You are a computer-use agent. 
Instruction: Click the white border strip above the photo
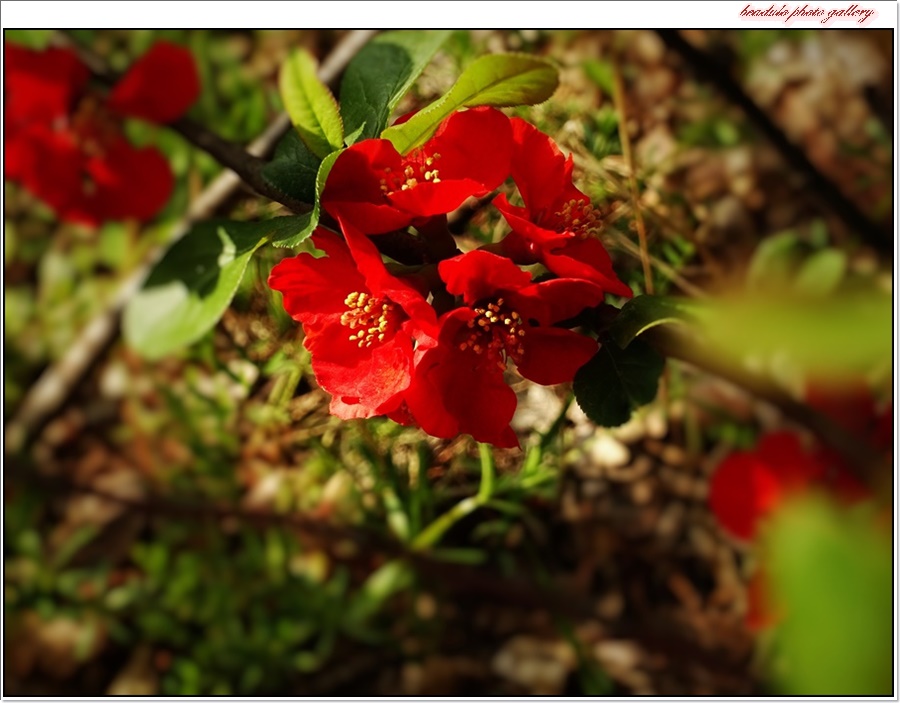point(400,13)
